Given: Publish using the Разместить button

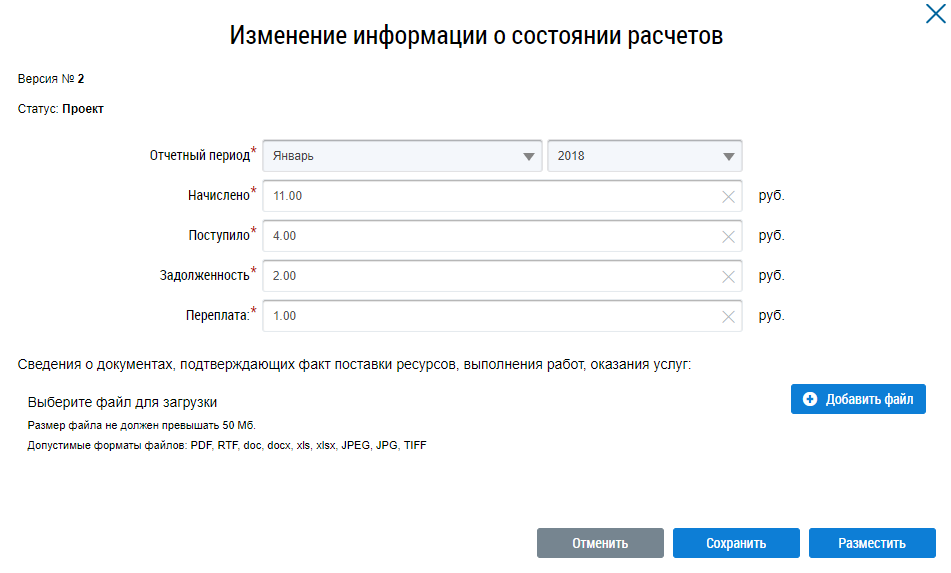Looking at the screenshot, I should [872, 543].
